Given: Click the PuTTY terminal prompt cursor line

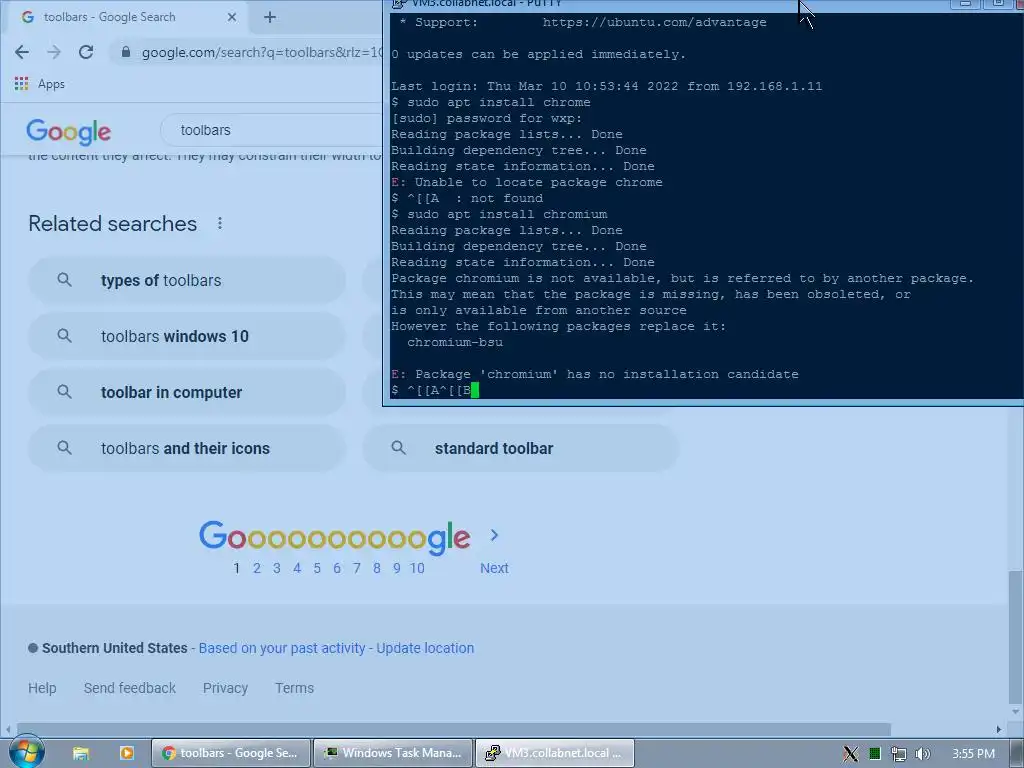Looking at the screenshot, I should tap(435, 391).
